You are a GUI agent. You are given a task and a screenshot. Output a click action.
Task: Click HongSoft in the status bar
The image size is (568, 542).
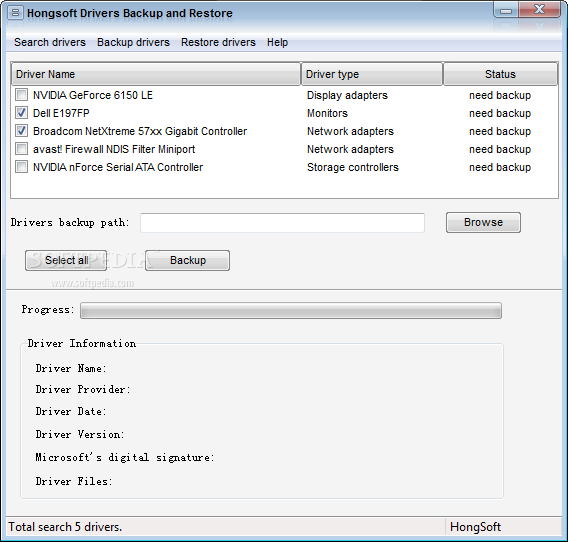tap(475, 527)
